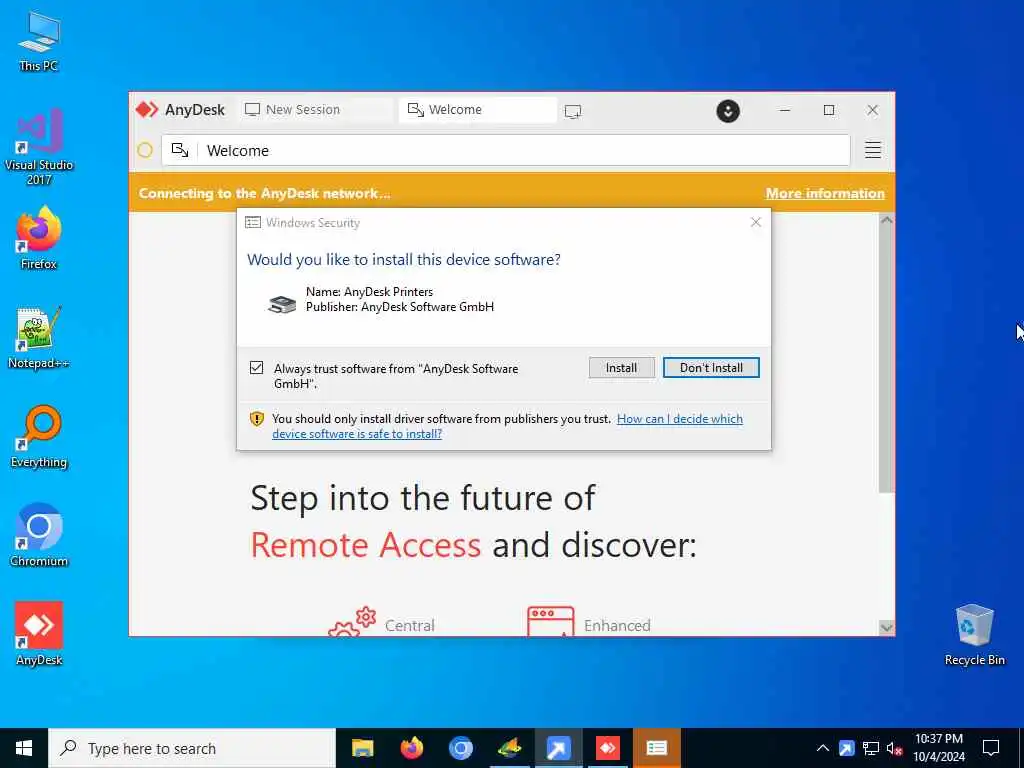The width and height of the screenshot is (1024, 768).
Task: Click the Windows Security taskbar button
Action: click(x=656, y=748)
